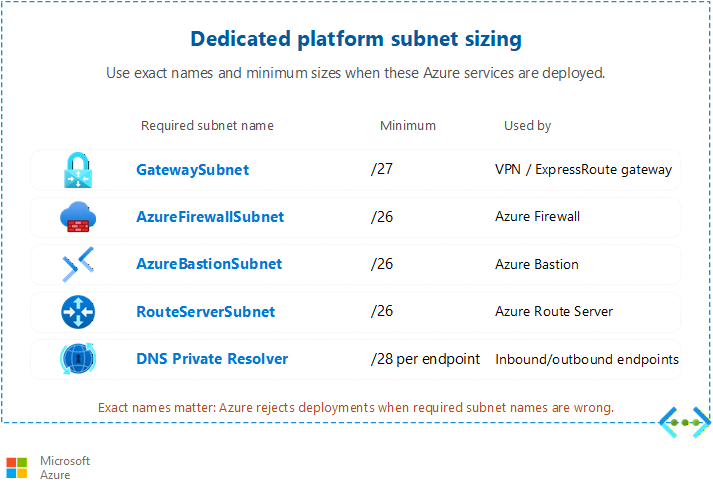Click the Microsoft Azure wordmark text
This screenshot has height=489, width=713.
[x=65, y=468]
